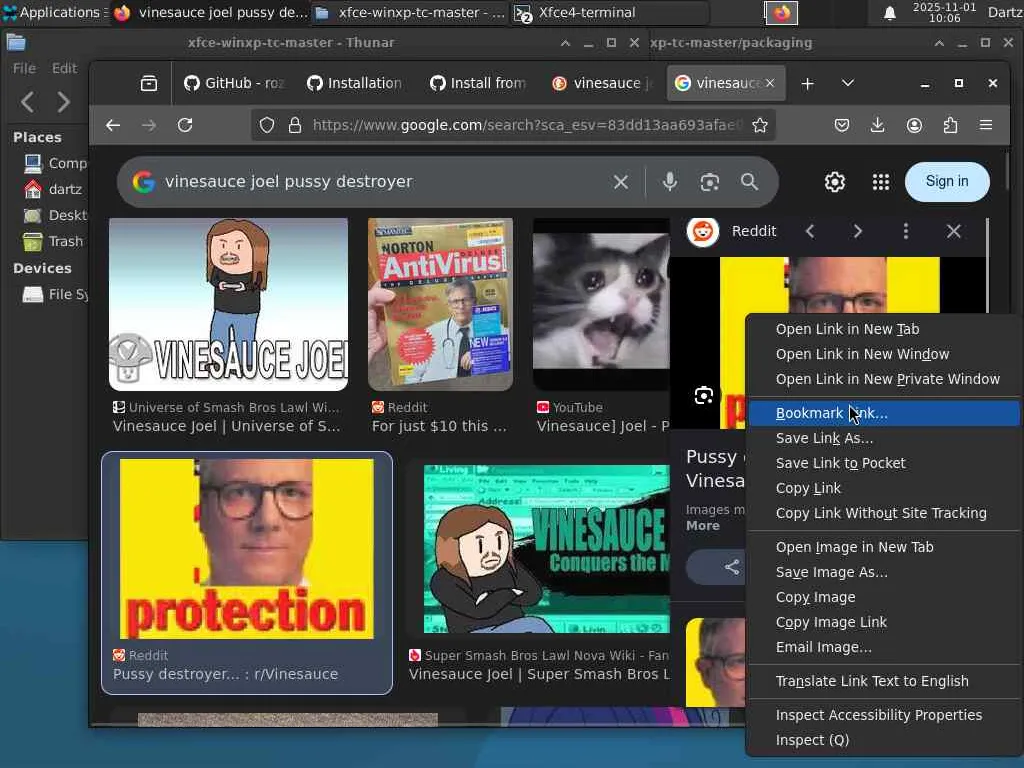This screenshot has width=1024, height=768.
Task: Open Firefox tracking protection shield
Action: coord(266,125)
